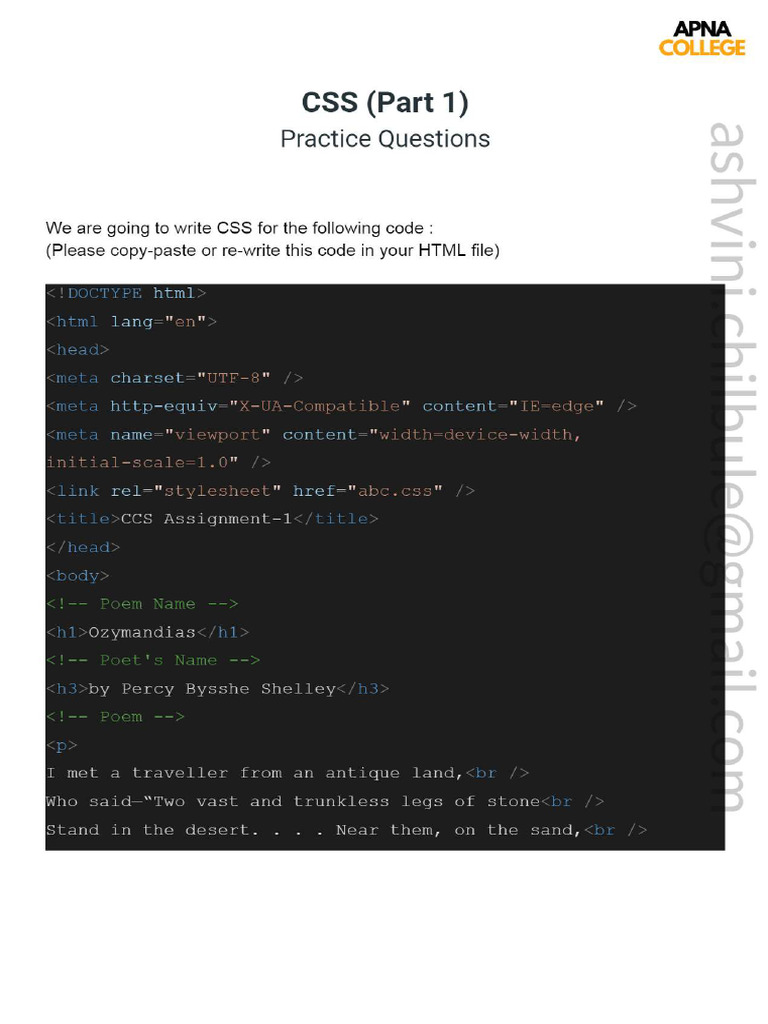Click the "CSS (Part 1)" heading
Screen dimensions: 768x1024
point(385,102)
